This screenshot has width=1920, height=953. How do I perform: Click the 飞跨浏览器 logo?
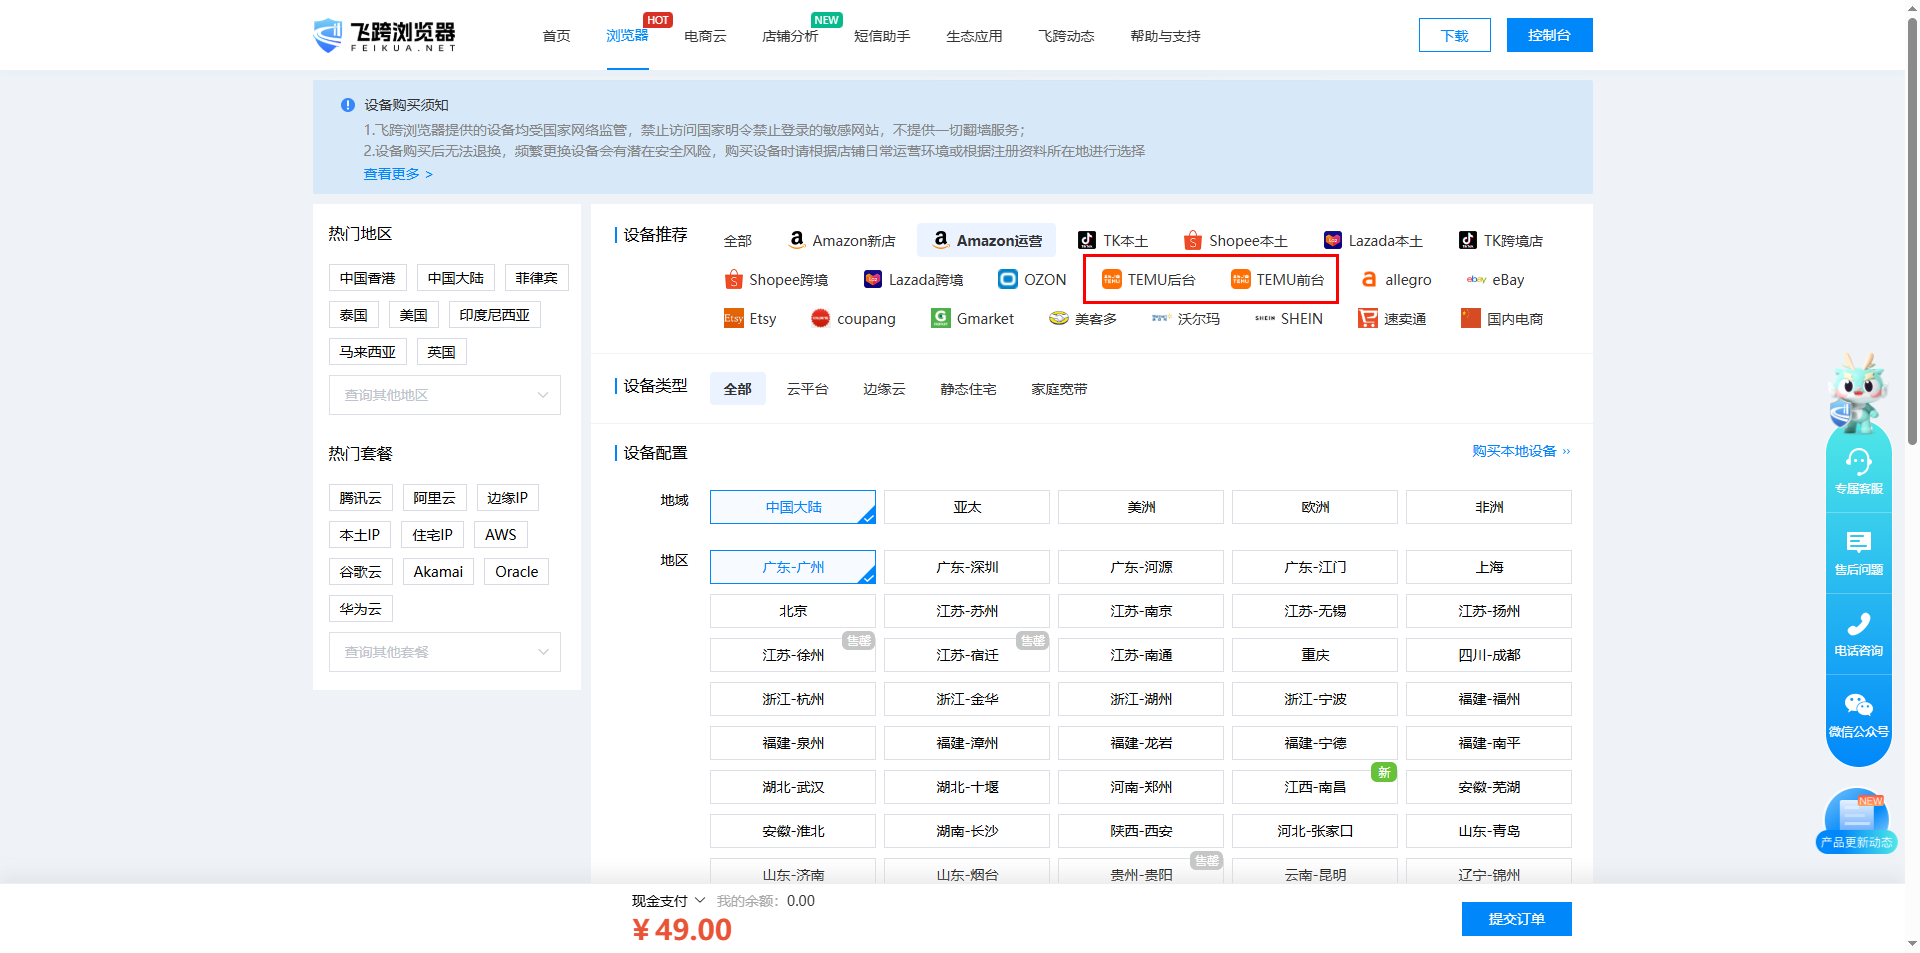tap(385, 36)
